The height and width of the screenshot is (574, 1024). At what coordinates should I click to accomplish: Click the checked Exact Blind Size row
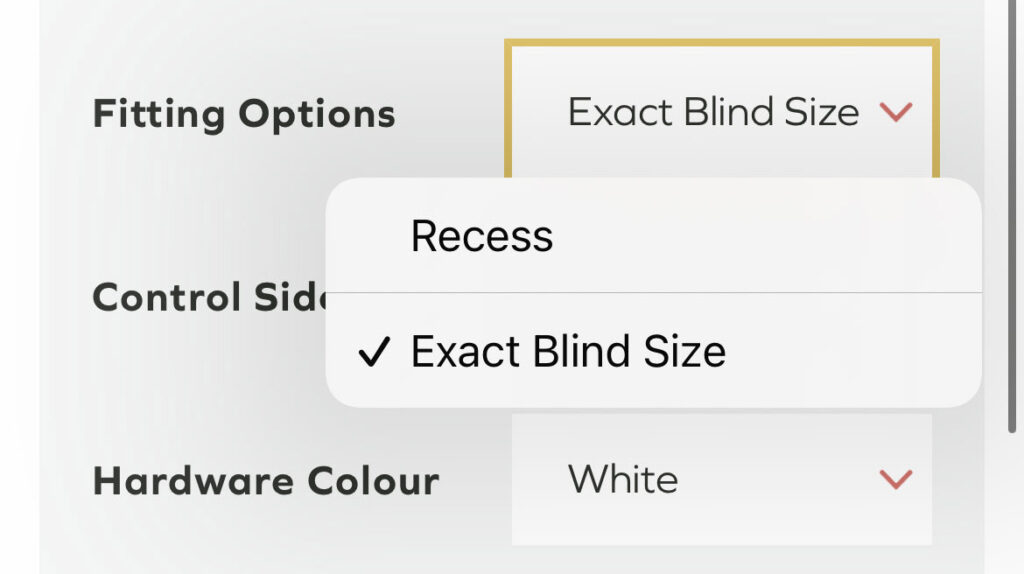653,352
